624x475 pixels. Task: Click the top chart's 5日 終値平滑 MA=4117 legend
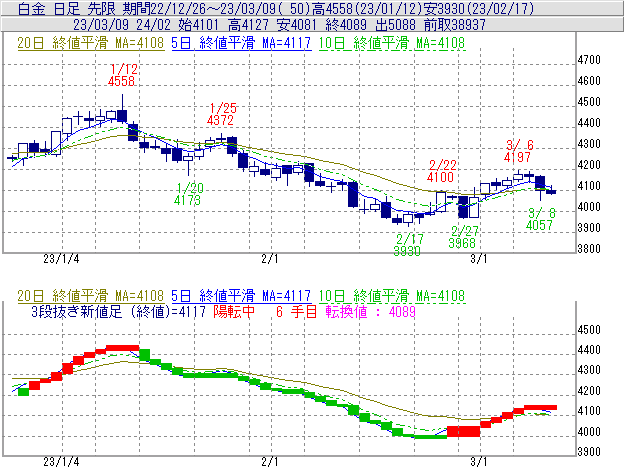pyautogui.click(x=241, y=43)
